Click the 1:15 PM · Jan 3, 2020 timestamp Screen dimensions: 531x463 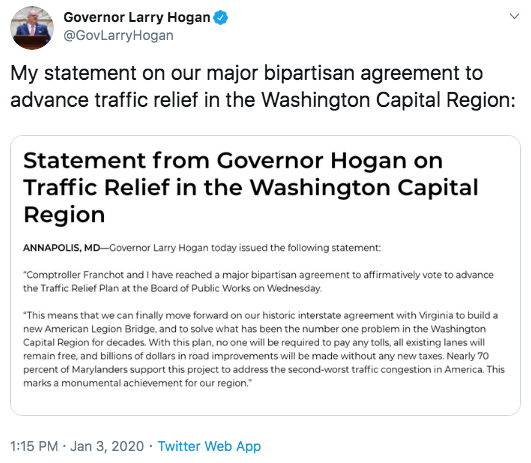(77, 446)
